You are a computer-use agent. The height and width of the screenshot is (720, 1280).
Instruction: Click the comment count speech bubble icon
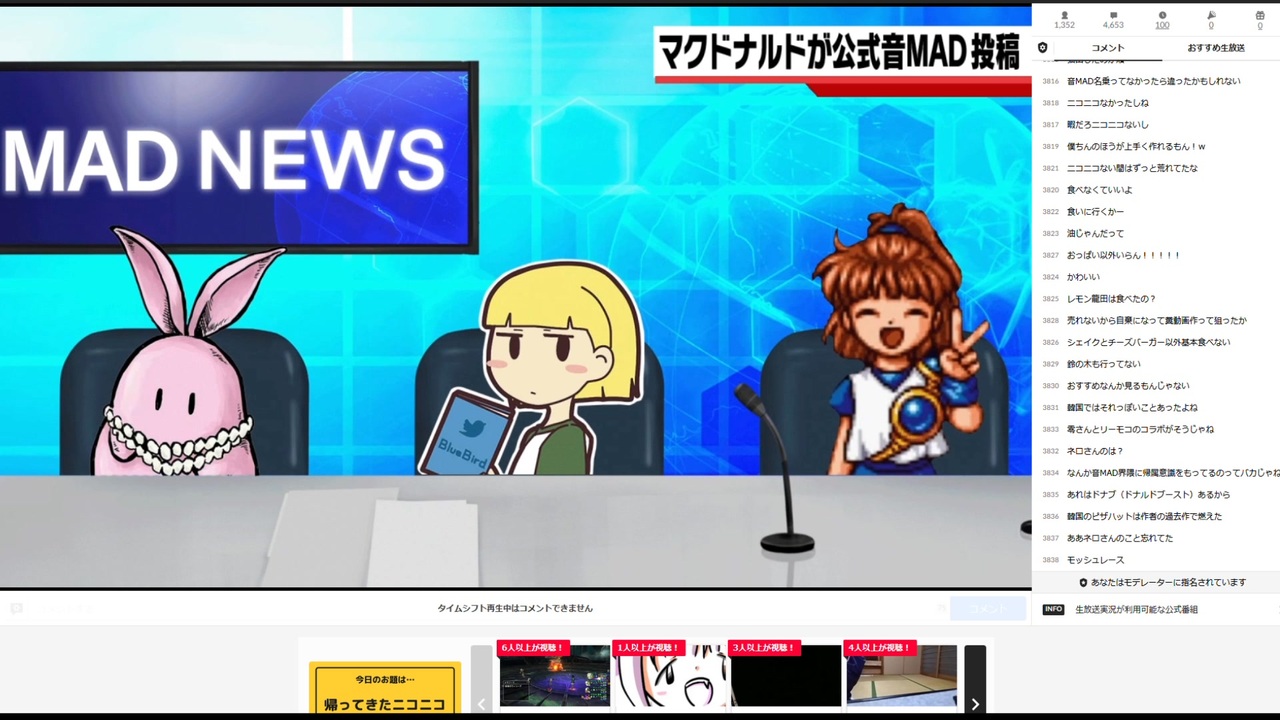pyautogui.click(x=1113, y=15)
